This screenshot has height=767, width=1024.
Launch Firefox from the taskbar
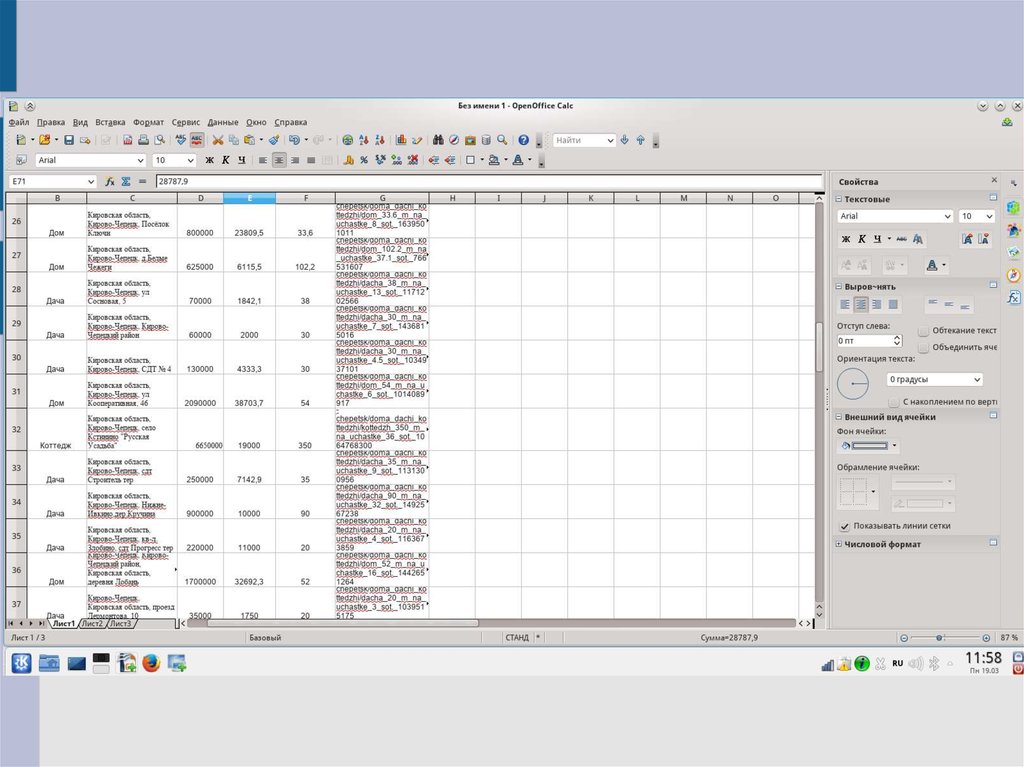151,661
